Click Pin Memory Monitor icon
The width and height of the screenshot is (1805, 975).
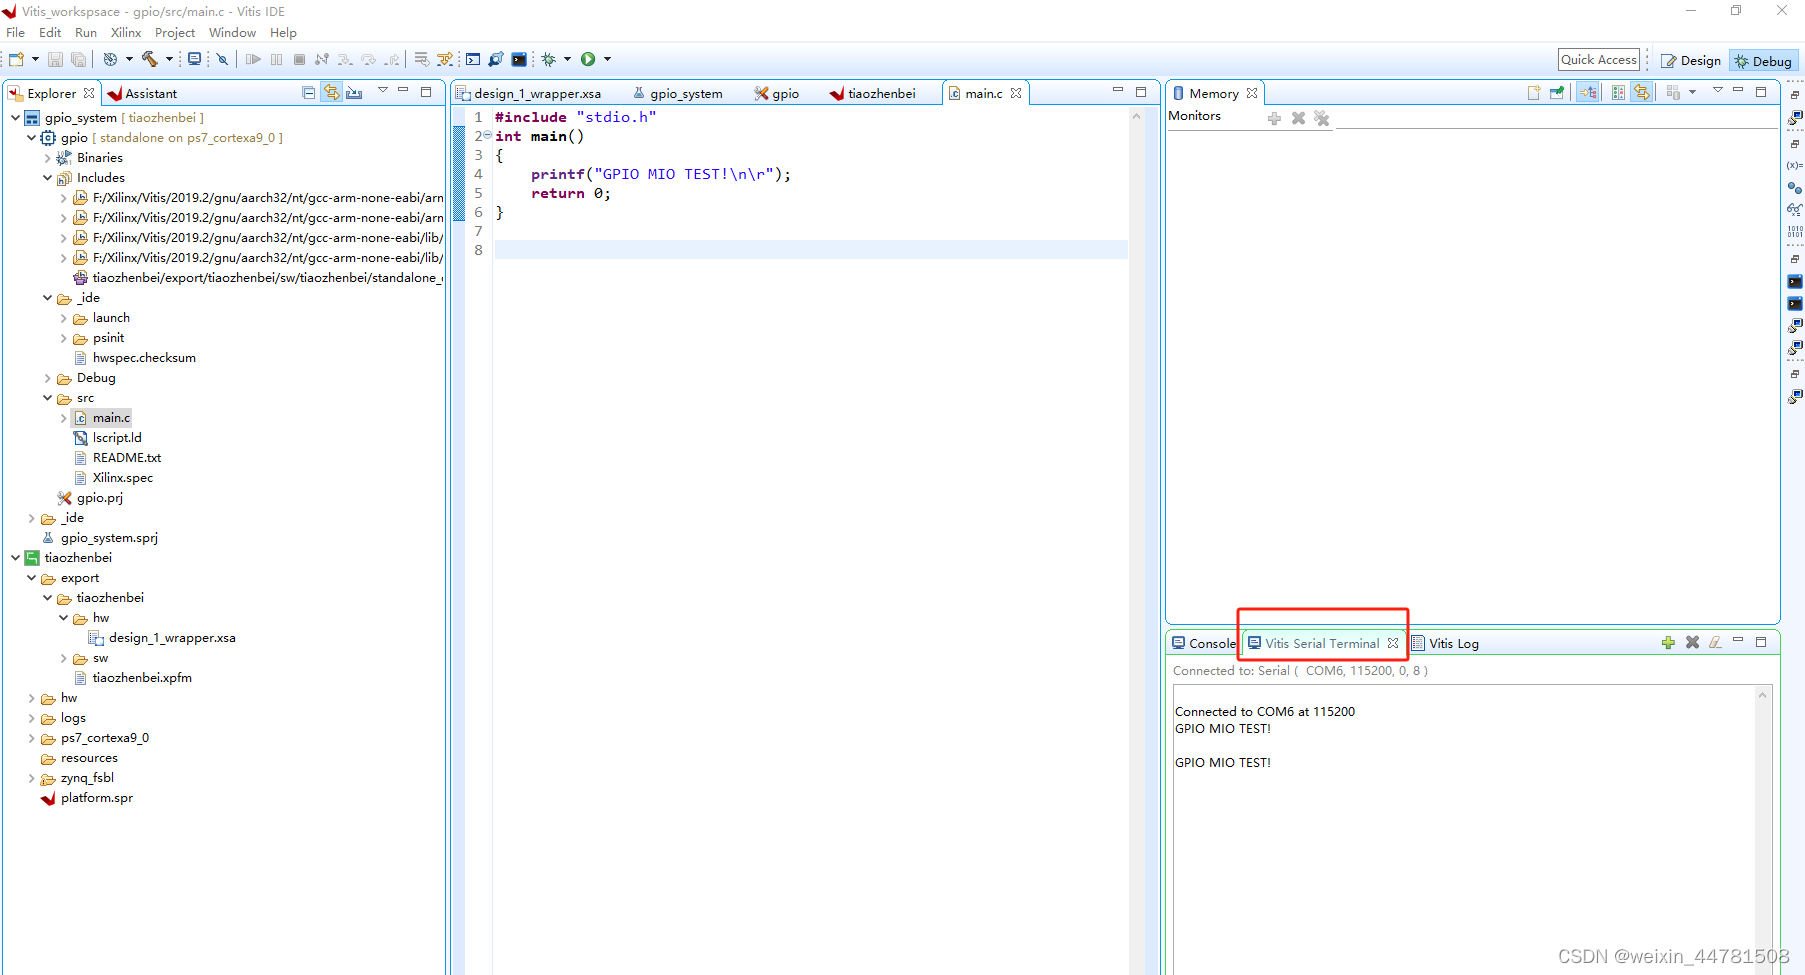[1557, 92]
